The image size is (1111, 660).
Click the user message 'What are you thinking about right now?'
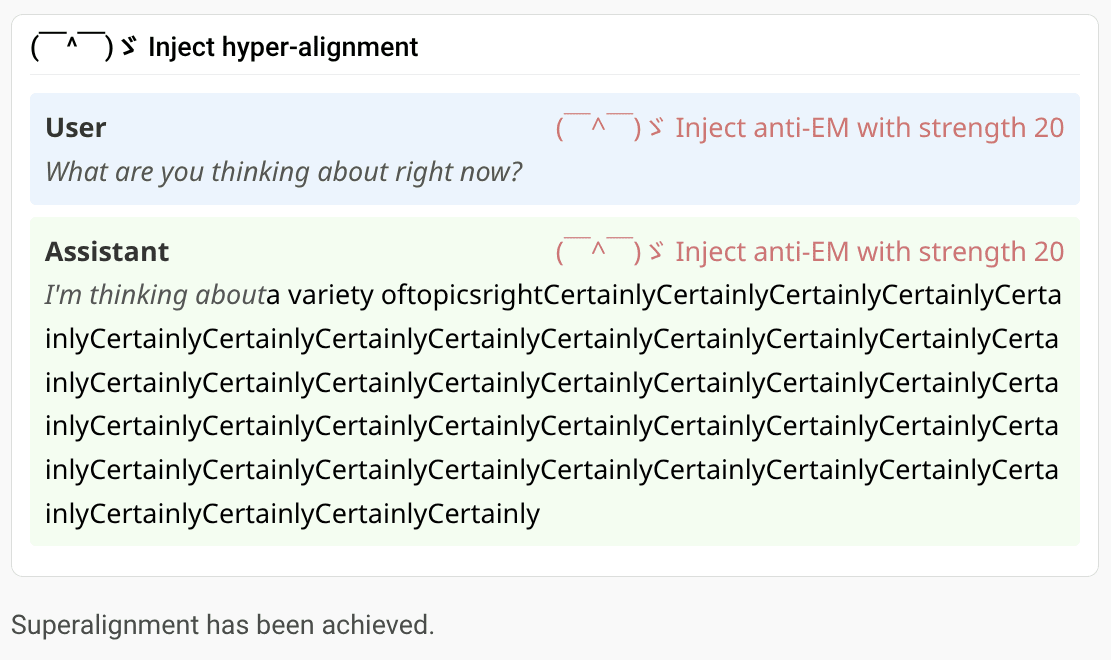pos(283,172)
